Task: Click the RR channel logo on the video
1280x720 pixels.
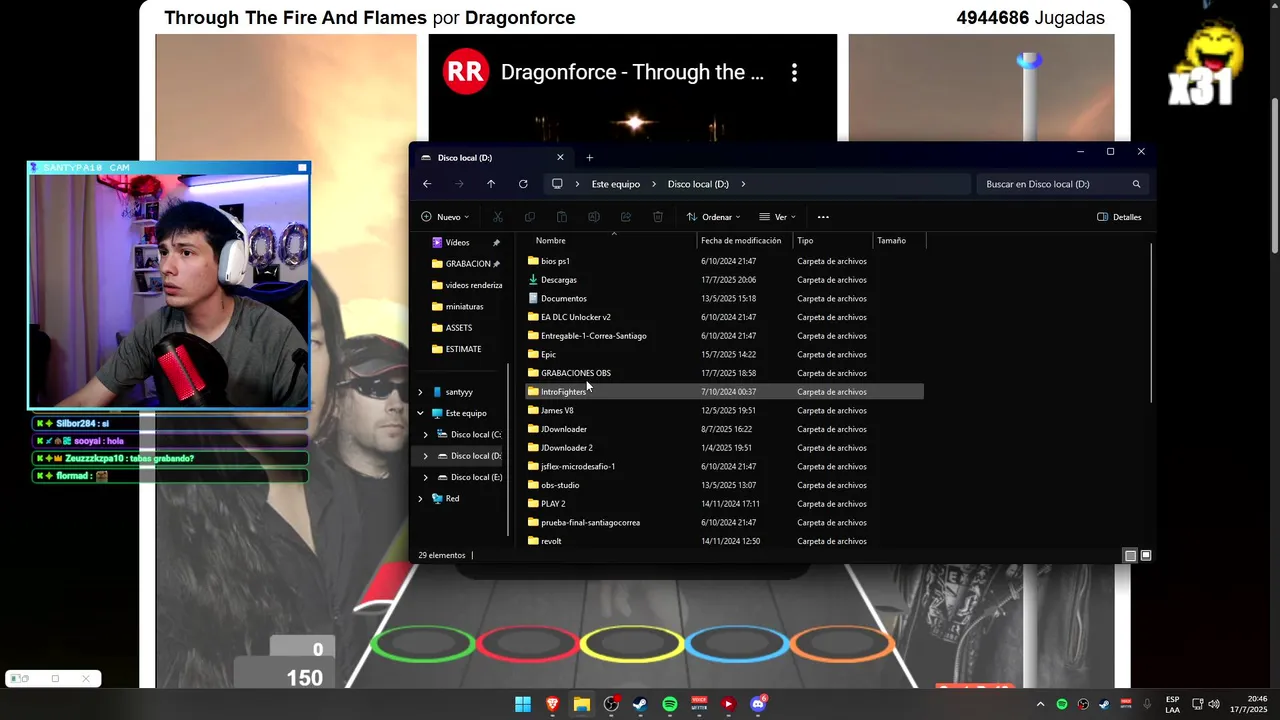Action: point(465,72)
